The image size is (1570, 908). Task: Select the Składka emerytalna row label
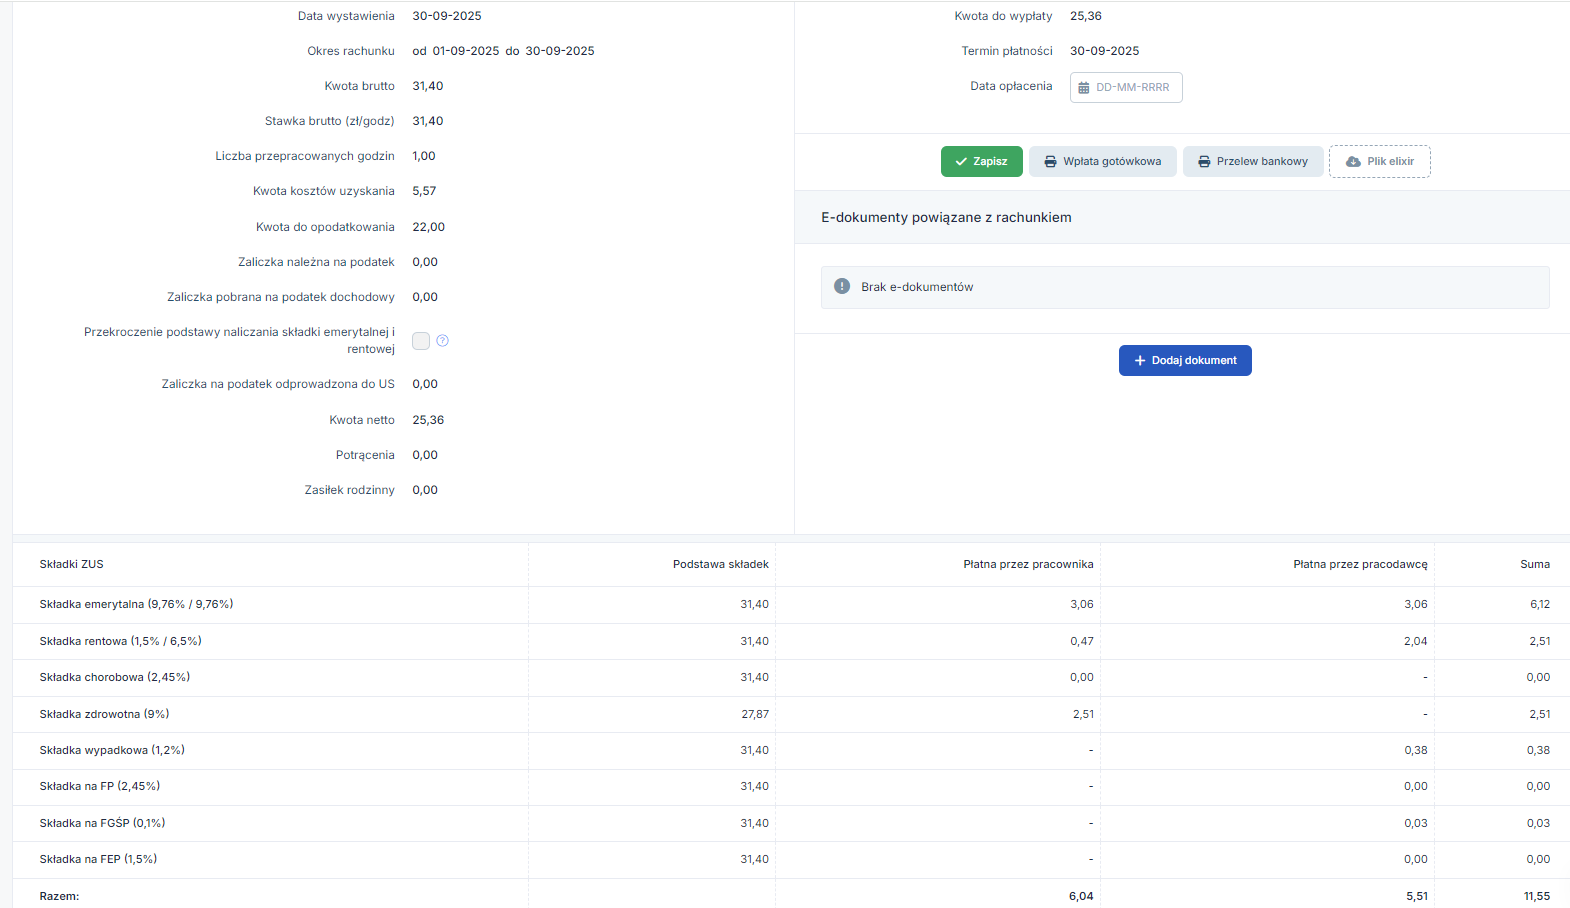tap(136, 605)
